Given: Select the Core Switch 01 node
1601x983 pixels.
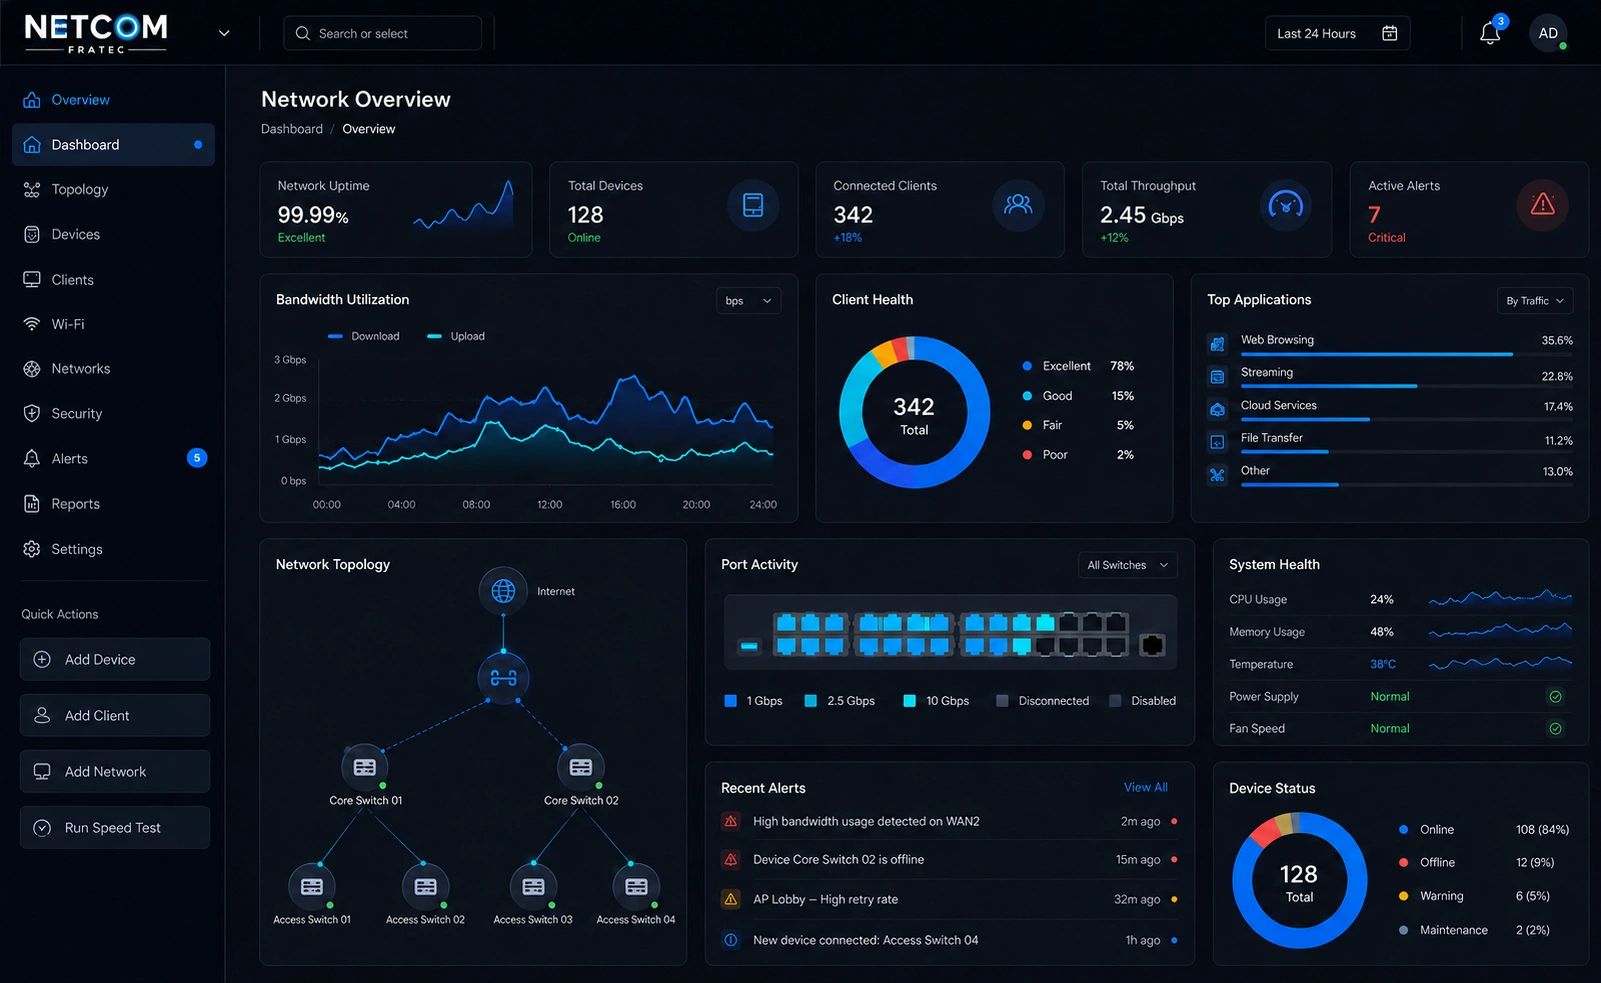Looking at the screenshot, I should 365,767.
